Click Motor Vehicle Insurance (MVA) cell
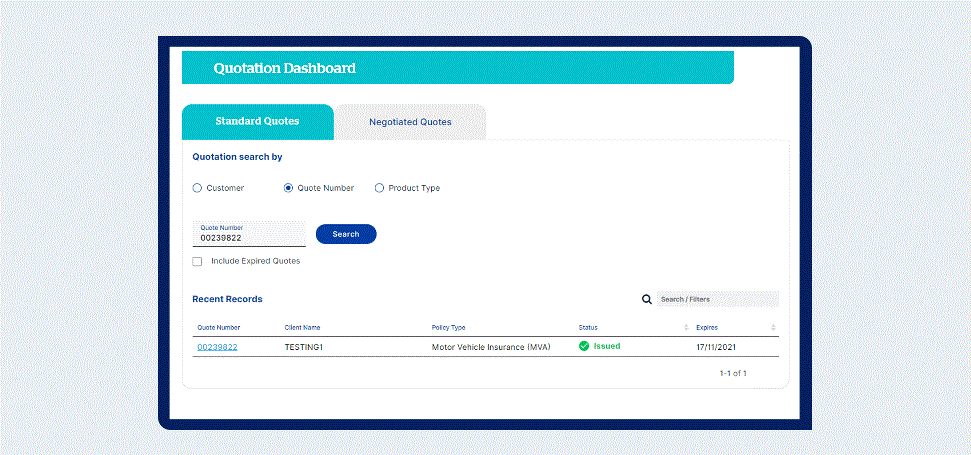 491,347
